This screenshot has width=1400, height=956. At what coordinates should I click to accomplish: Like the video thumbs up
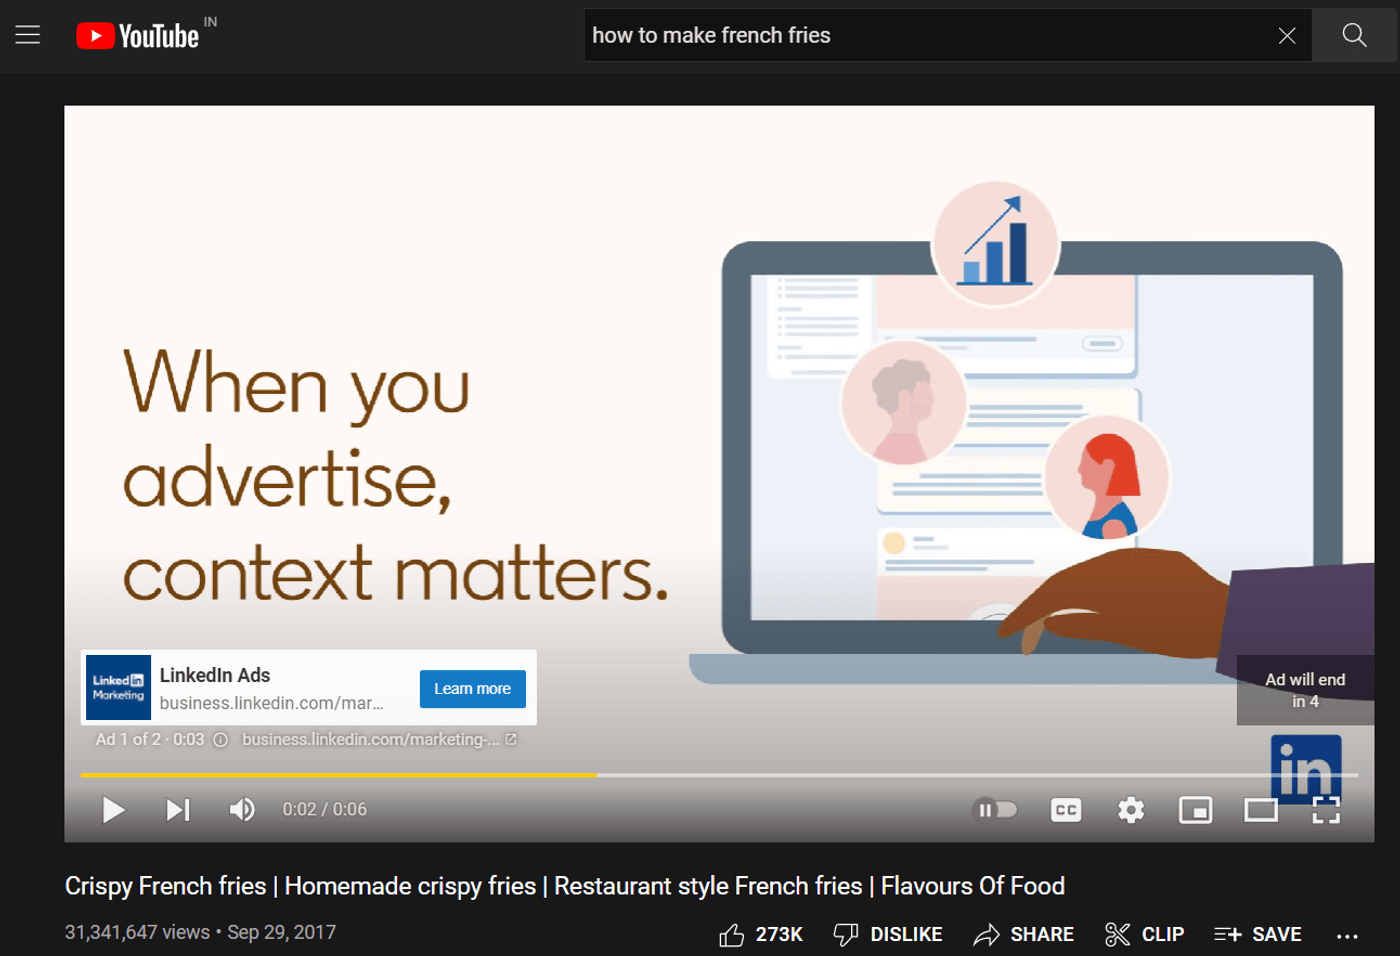tap(761, 934)
